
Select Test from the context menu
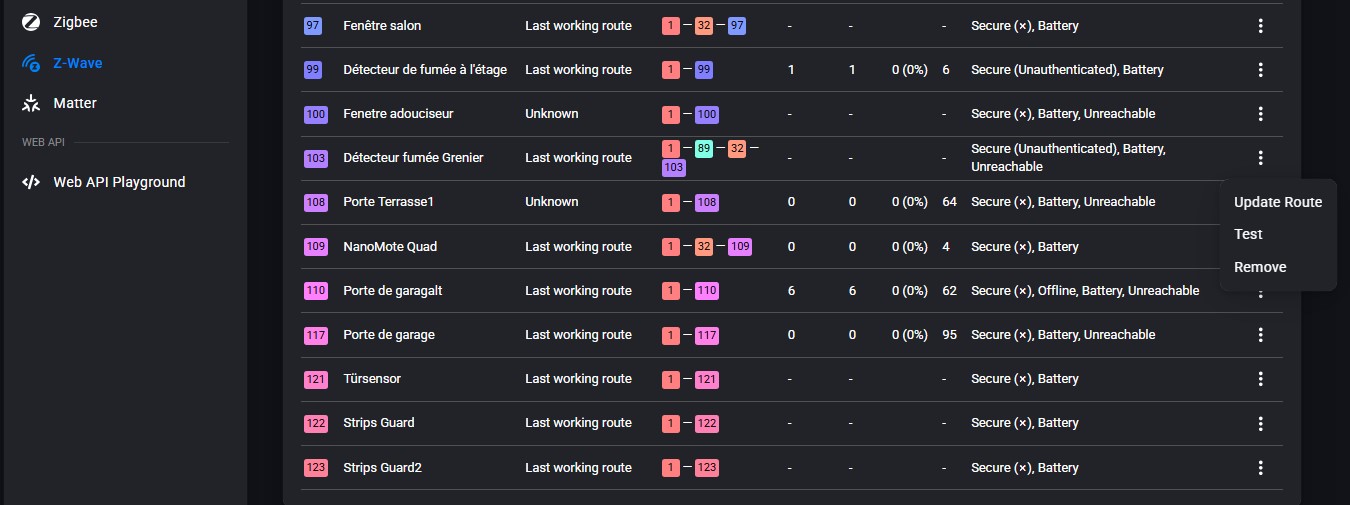[x=1248, y=234]
